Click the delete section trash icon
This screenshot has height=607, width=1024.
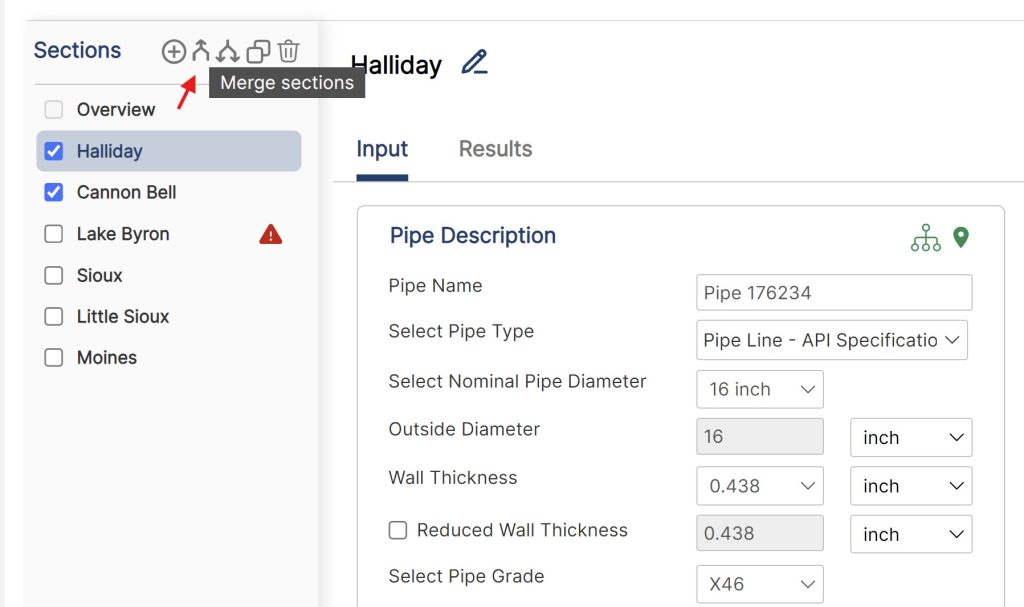point(288,51)
